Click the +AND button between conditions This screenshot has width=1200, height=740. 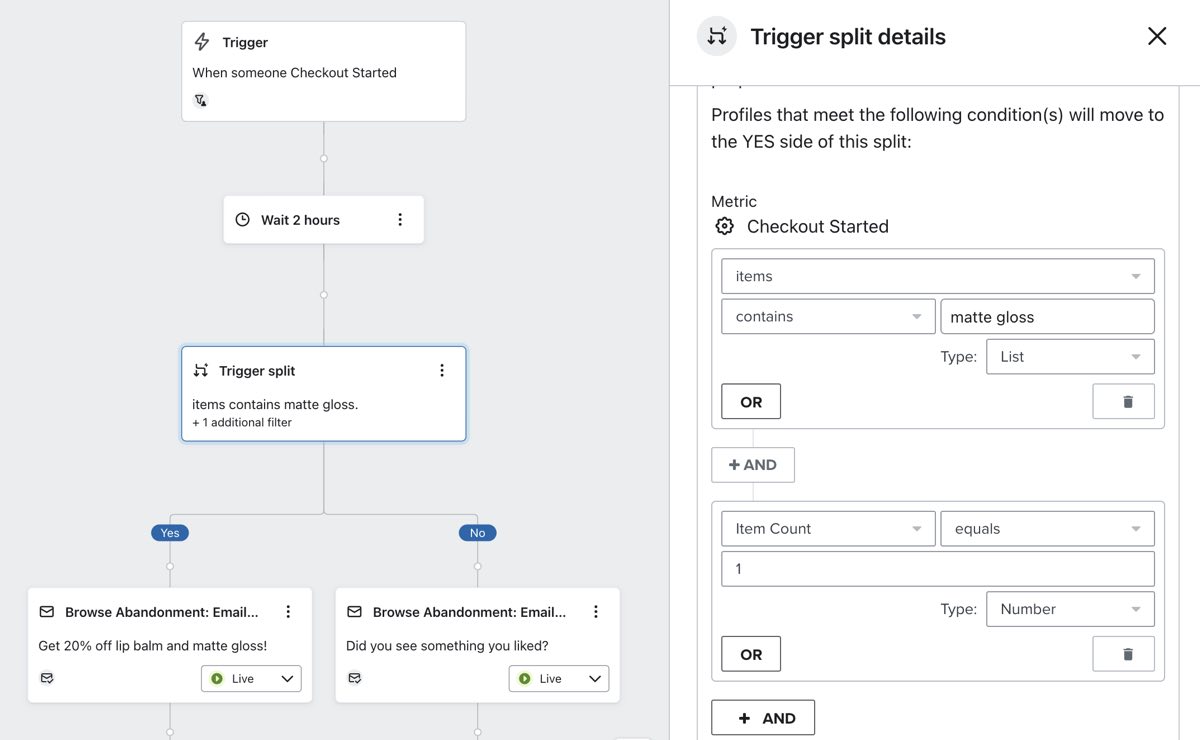[x=752, y=464]
